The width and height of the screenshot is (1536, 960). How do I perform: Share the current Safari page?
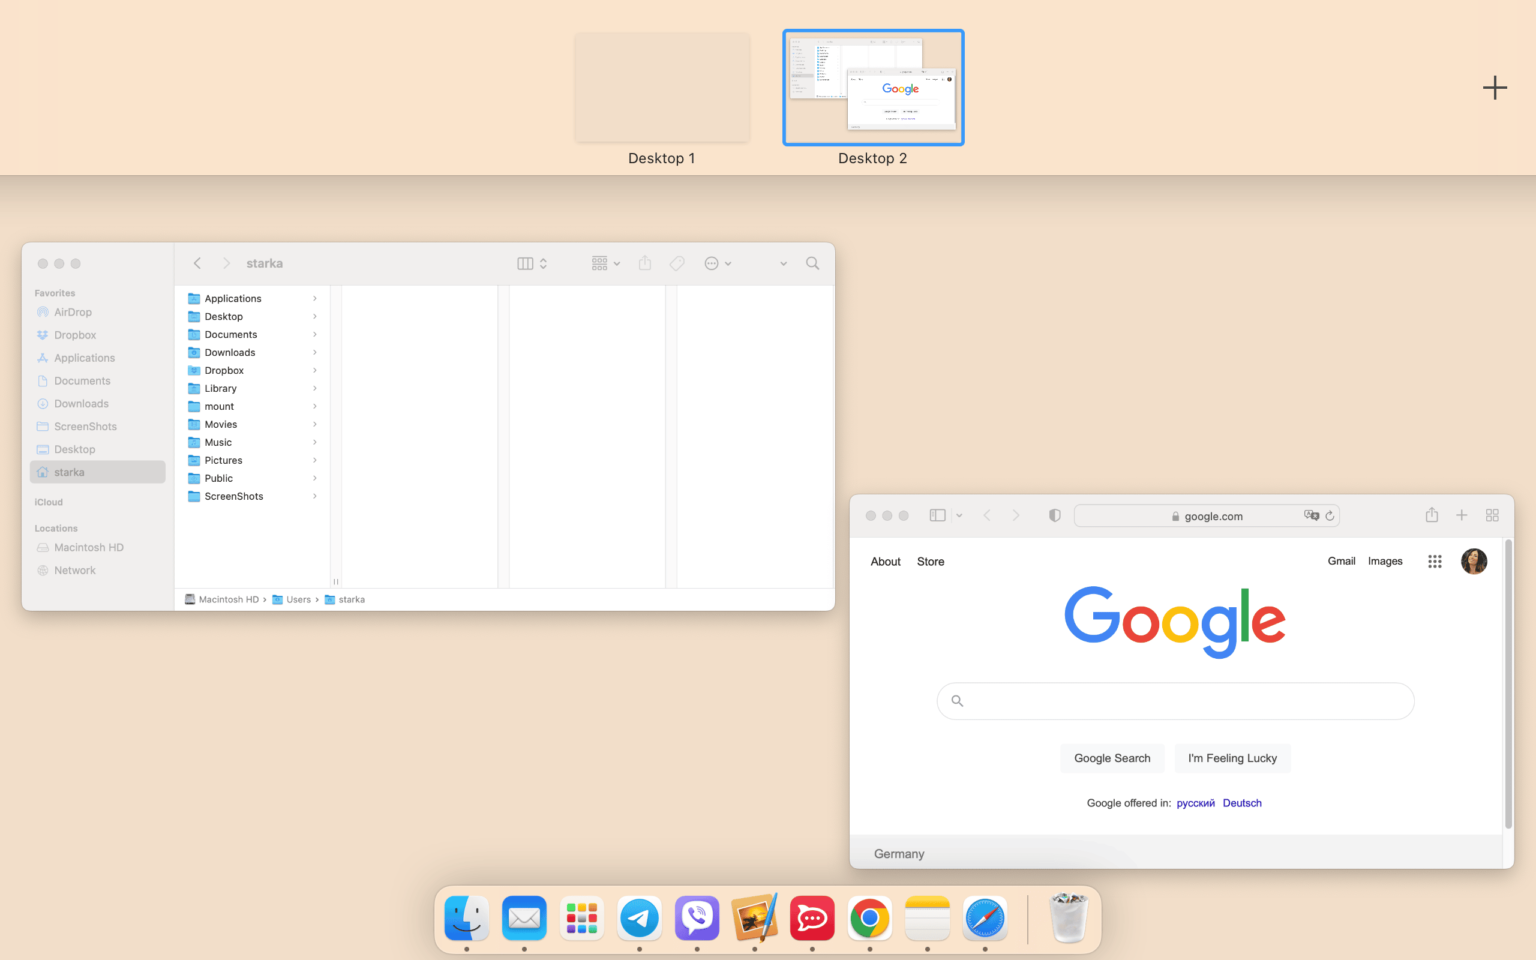coord(1431,515)
